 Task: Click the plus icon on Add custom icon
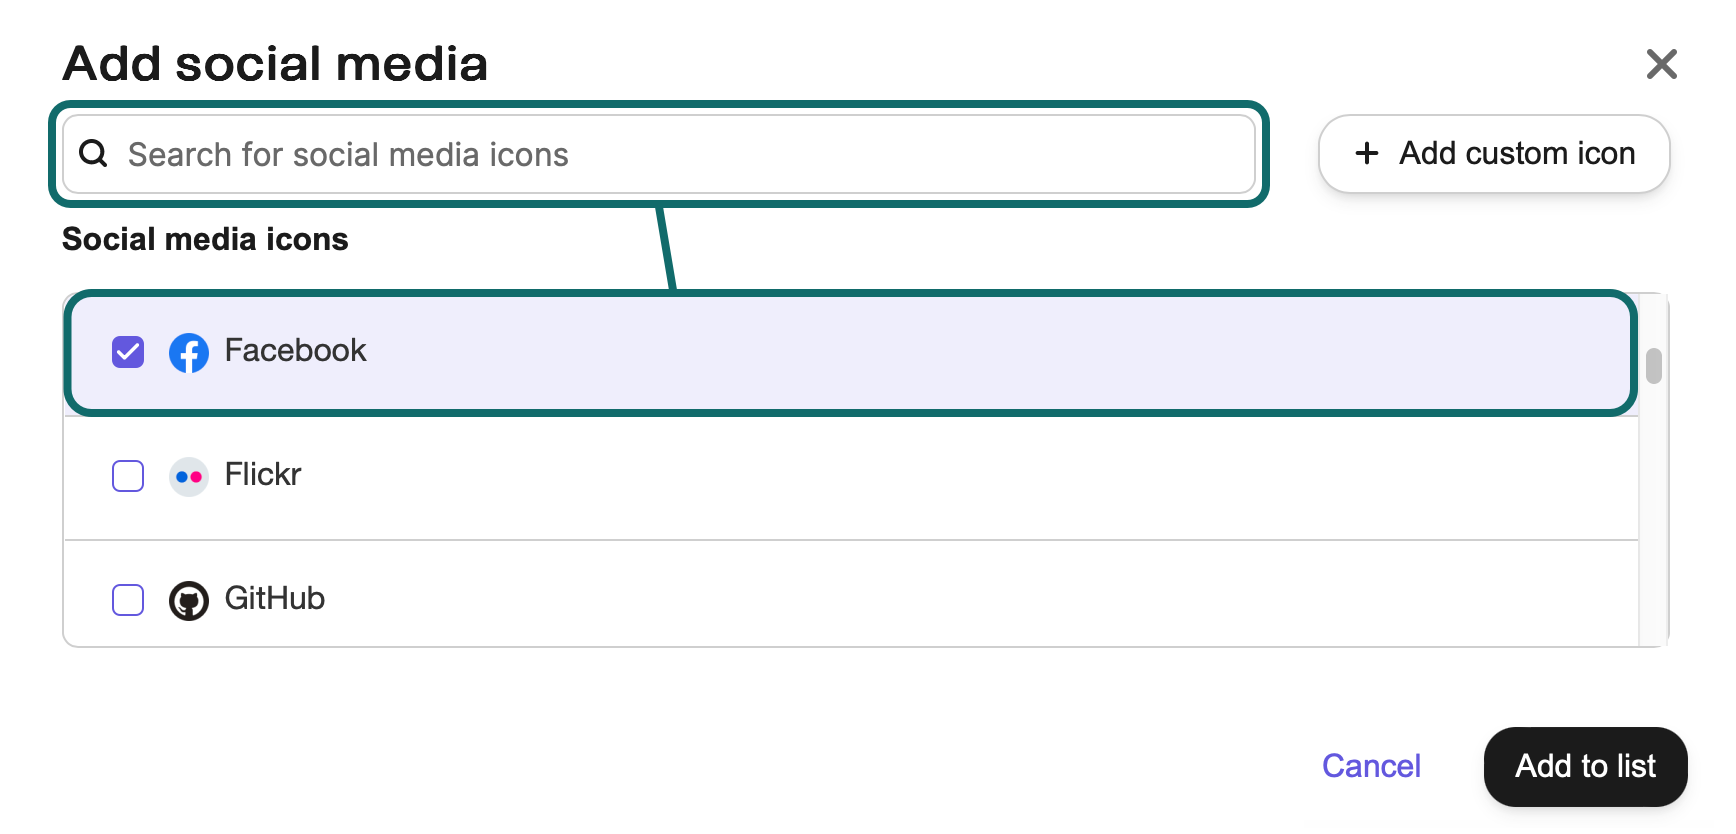(1364, 153)
